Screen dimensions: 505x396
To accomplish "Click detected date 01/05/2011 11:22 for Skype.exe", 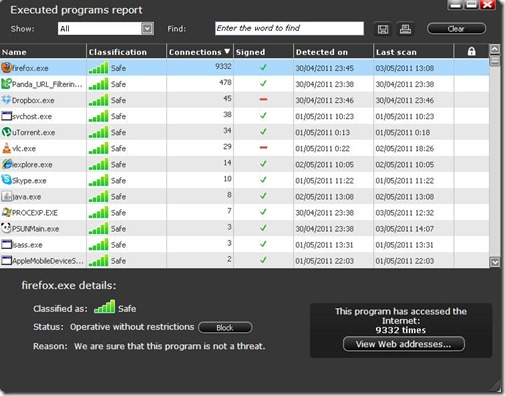I will tap(324, 181).
